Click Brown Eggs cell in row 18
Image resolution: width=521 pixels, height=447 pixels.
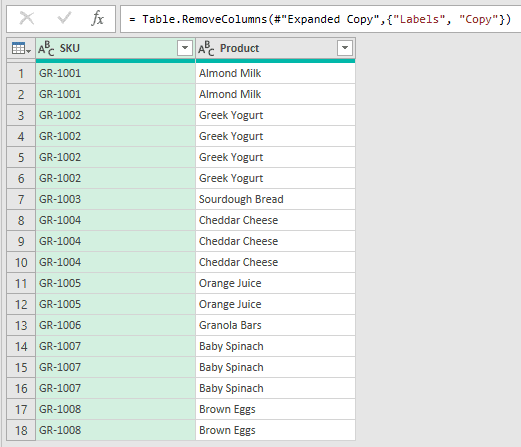click(275, 430)
